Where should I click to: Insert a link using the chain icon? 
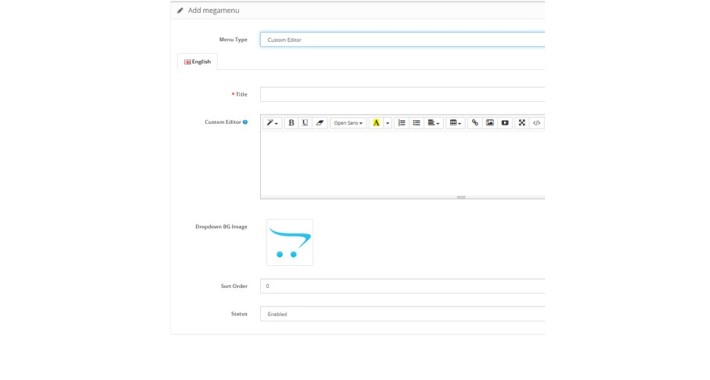pos(475,123)
